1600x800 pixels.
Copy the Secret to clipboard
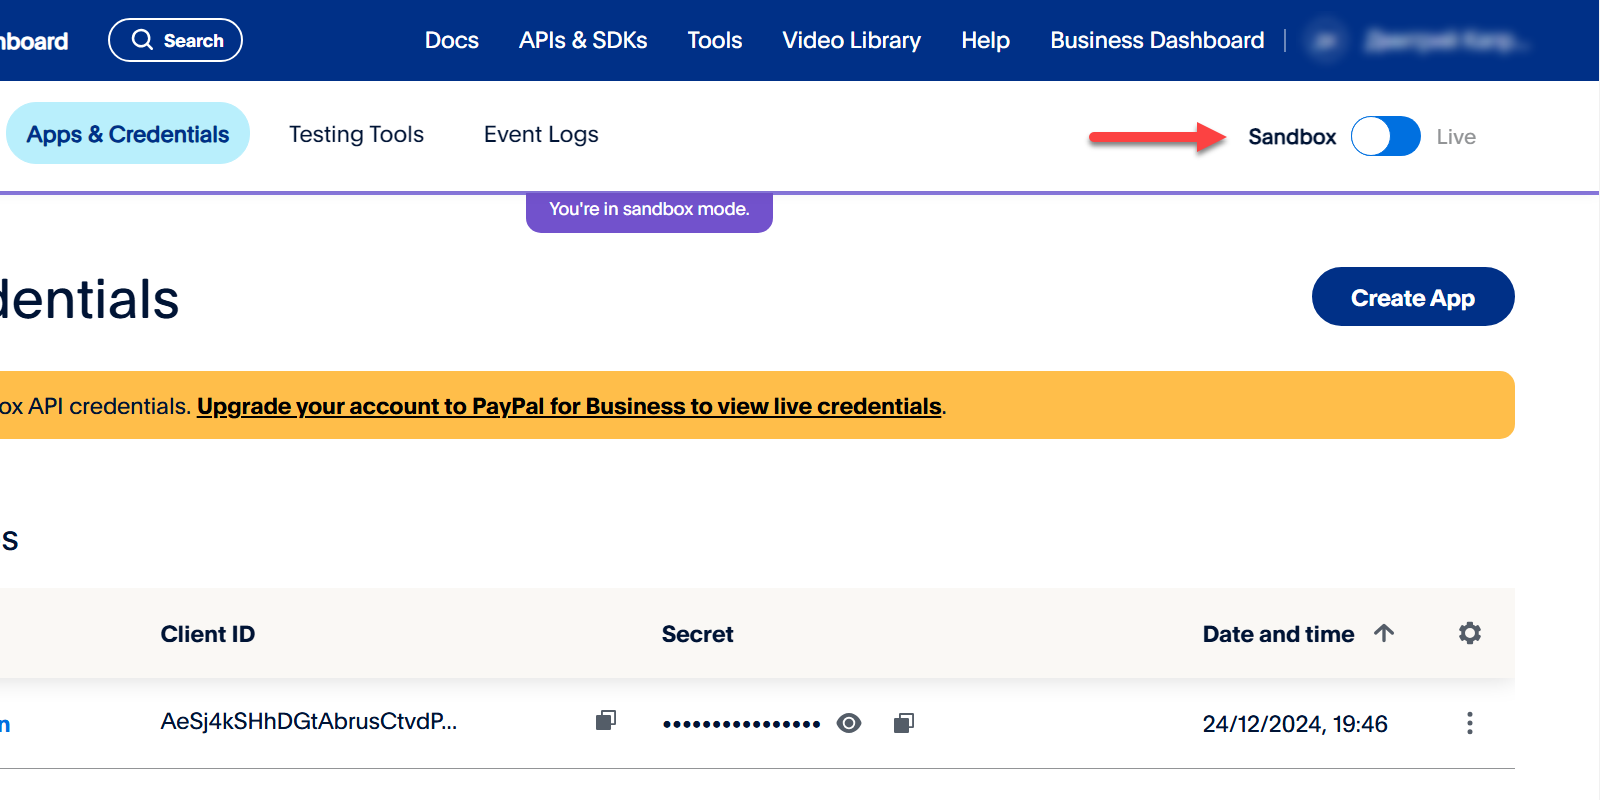(x=904, y=723)
